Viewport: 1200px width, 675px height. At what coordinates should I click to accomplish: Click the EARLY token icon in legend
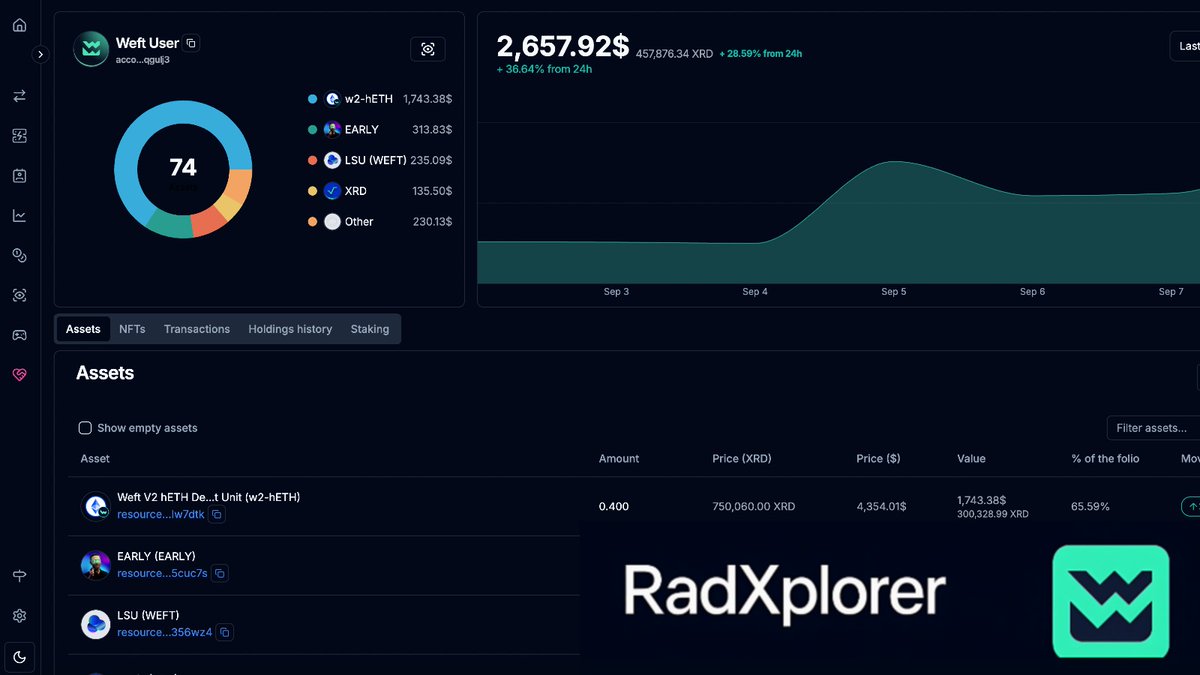332,130
